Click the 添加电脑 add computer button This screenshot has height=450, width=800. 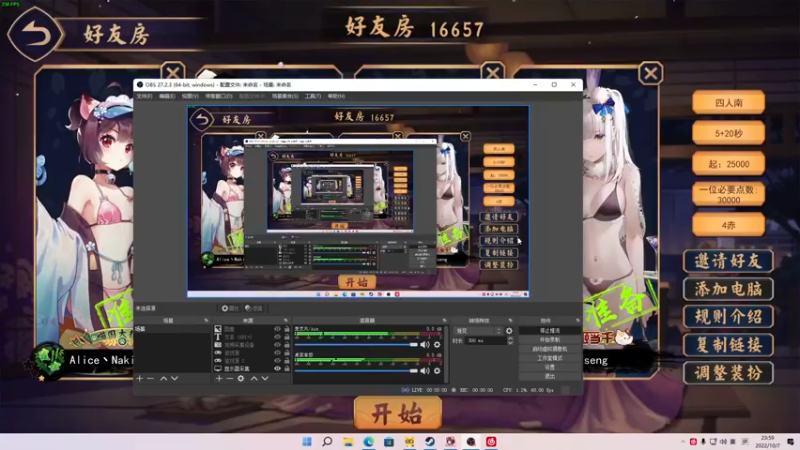[x=728, y=289]
